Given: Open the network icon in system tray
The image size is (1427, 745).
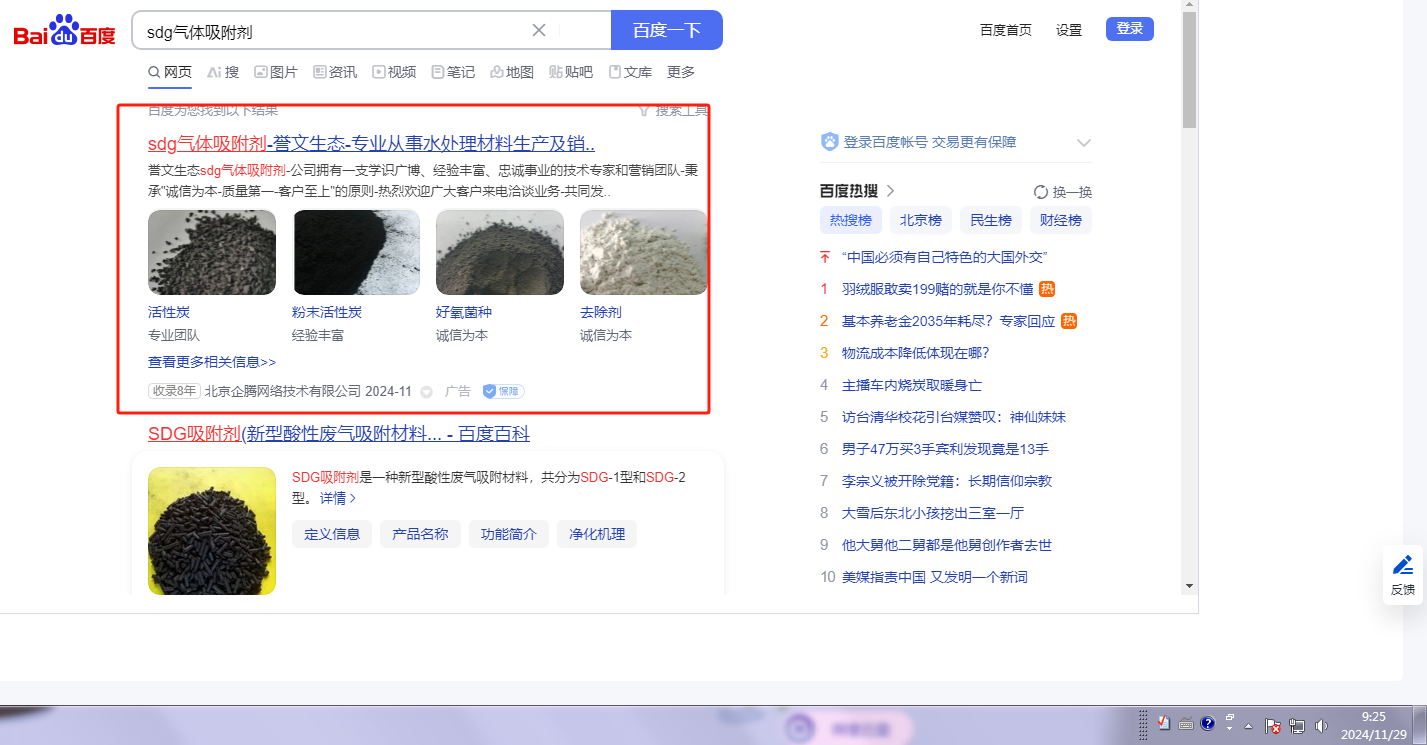Looking at the screenshot, I should pos(1297,725).
